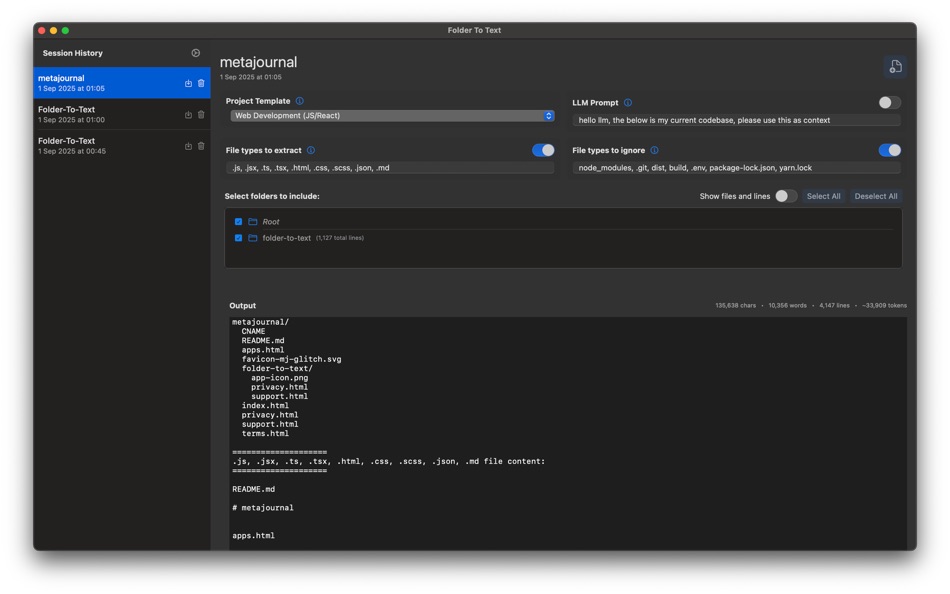Screen dimensions: 950x594
Task: Toggle Show files and lines switch
Action: coord(786,196)
